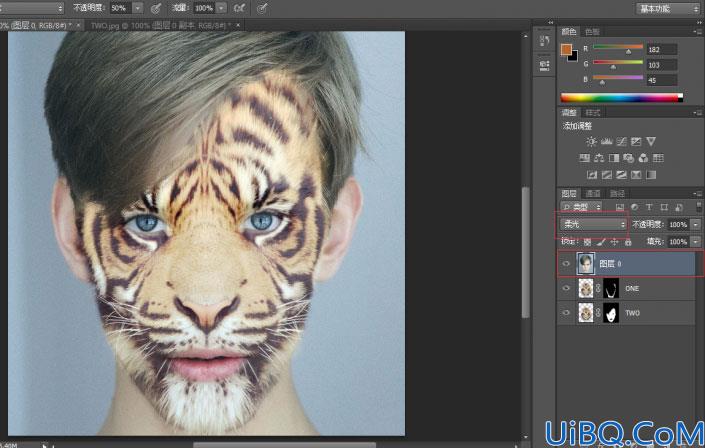Add a Selective Color adjustment layer
The height and width of the screenshot is (448, 705).
point(636,175)
